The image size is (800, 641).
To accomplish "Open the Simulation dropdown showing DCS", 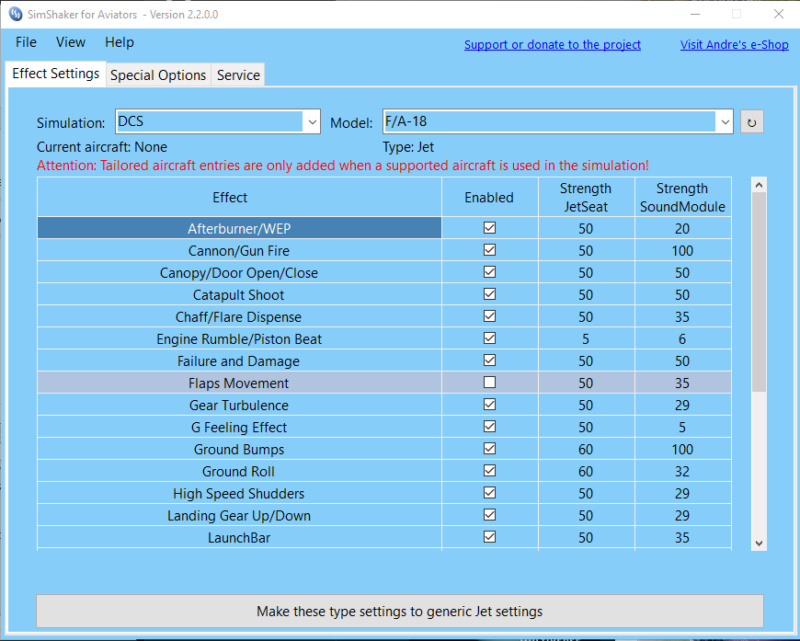I will [x=218, y=122].
